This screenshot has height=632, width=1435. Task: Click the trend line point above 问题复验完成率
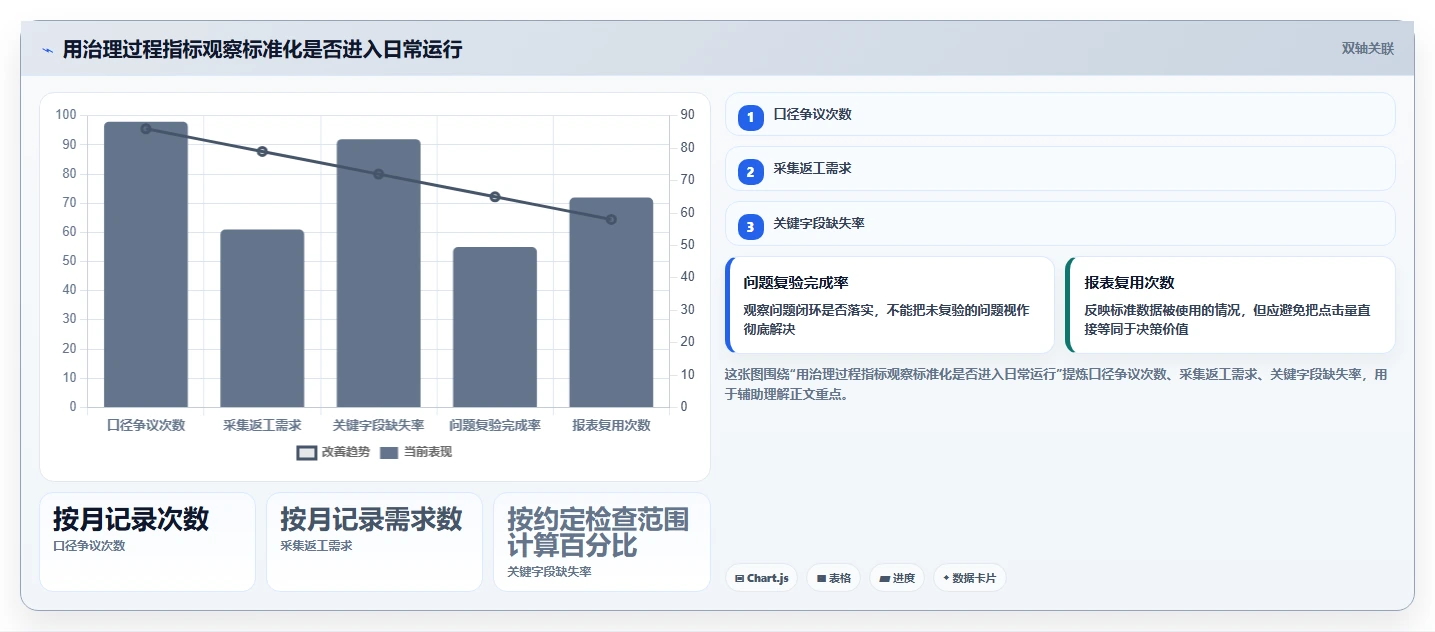pos(495,197)
